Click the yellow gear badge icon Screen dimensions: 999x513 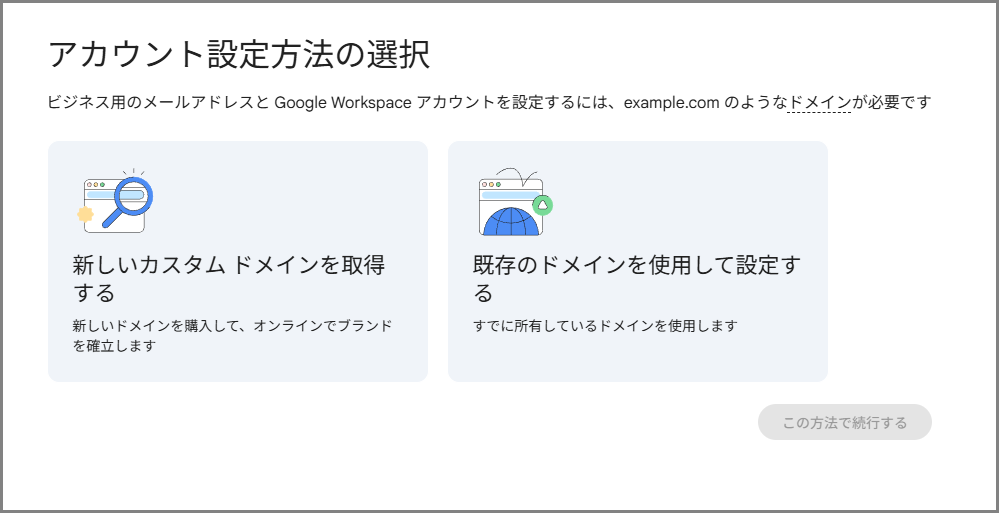(85, 214)
